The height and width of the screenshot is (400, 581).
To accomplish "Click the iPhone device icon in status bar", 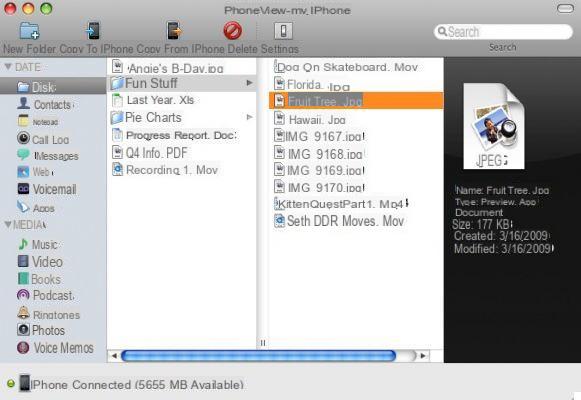I will click(24, 383).
